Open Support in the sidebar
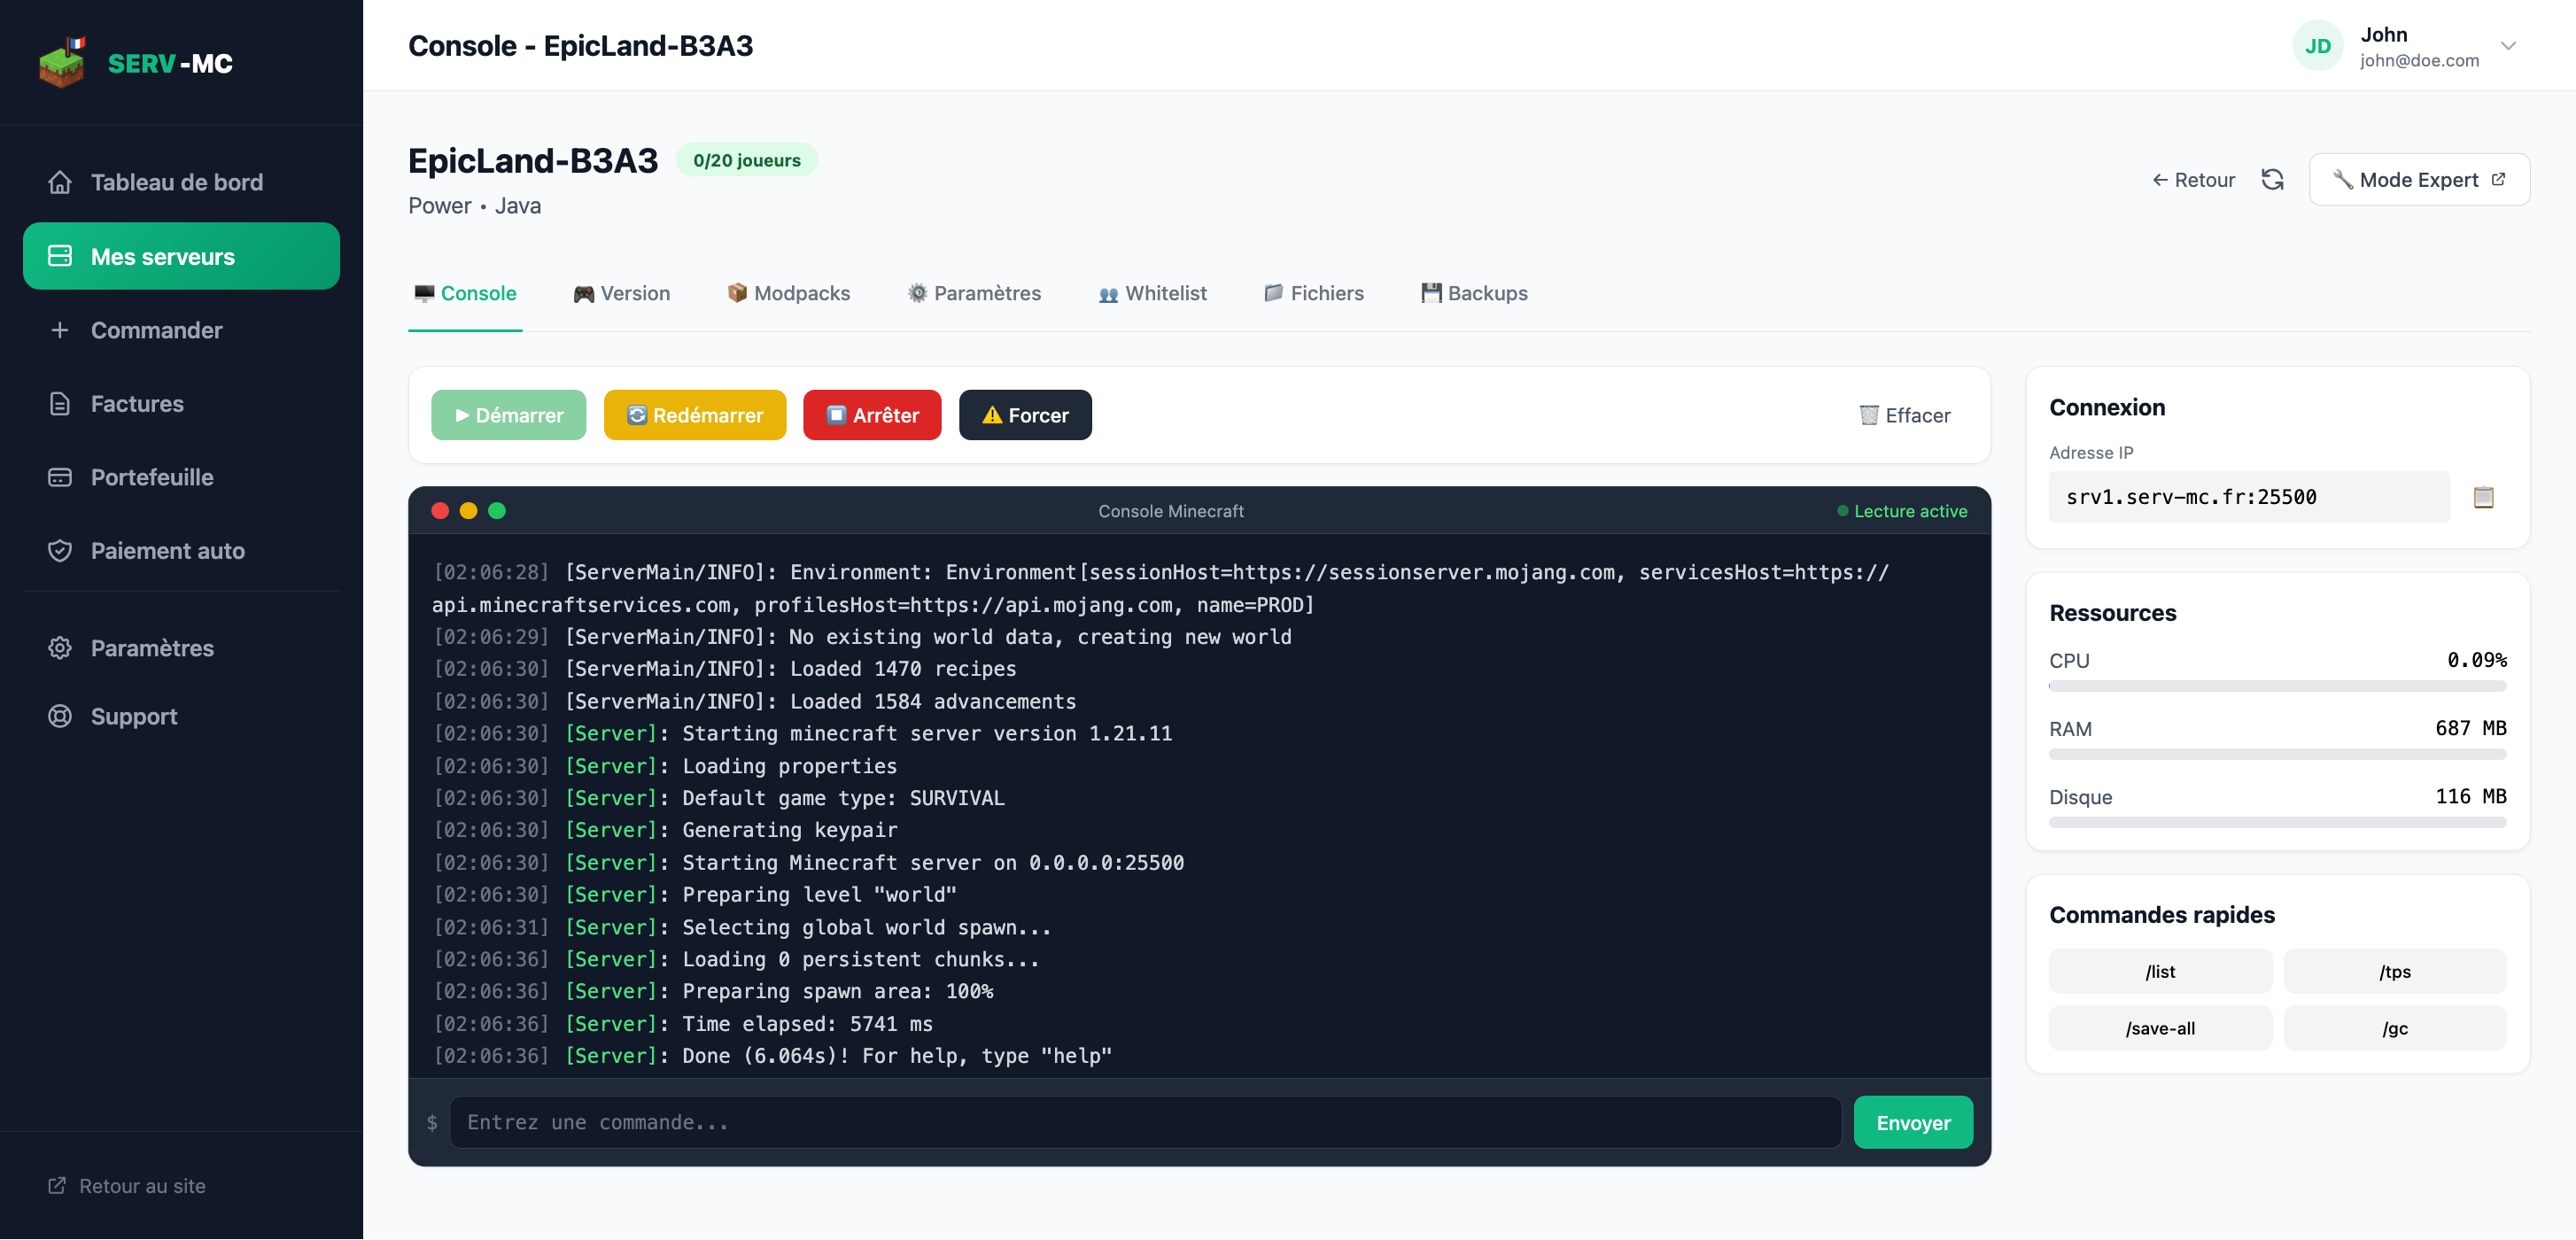The width and height of the screenshot is (2576, 1240). click(181, 716)
